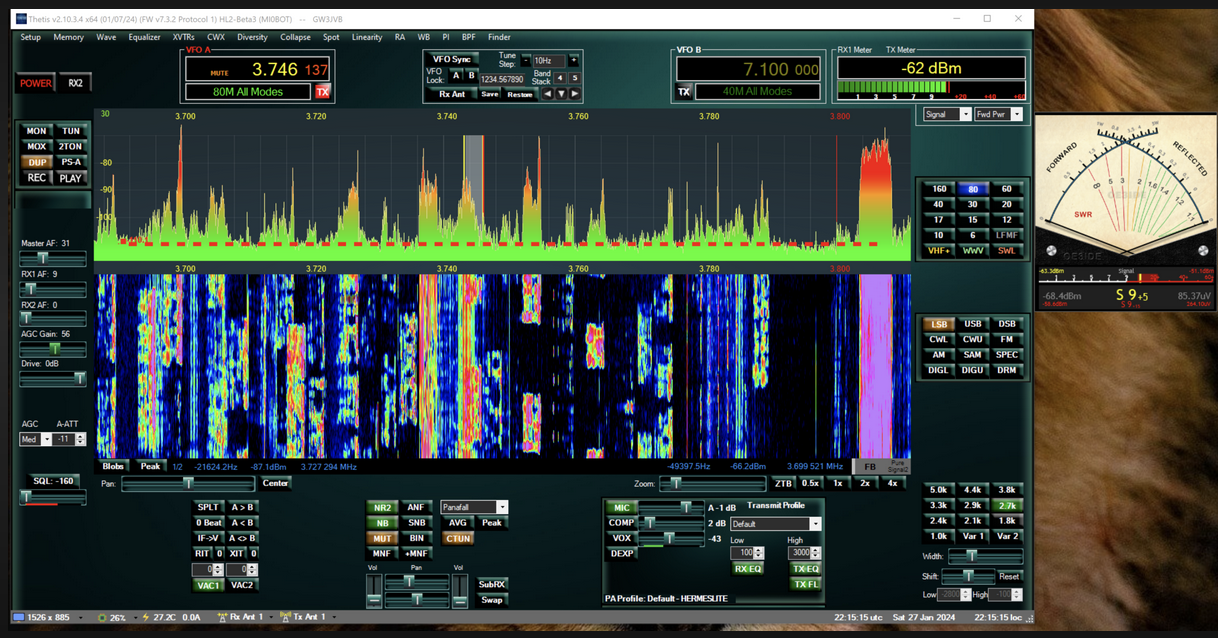Click the TX icon beside VFO B
Image resolution: width=1218 pixels, height=638 pixels.
pyautogui.click(x=684, y=92)
